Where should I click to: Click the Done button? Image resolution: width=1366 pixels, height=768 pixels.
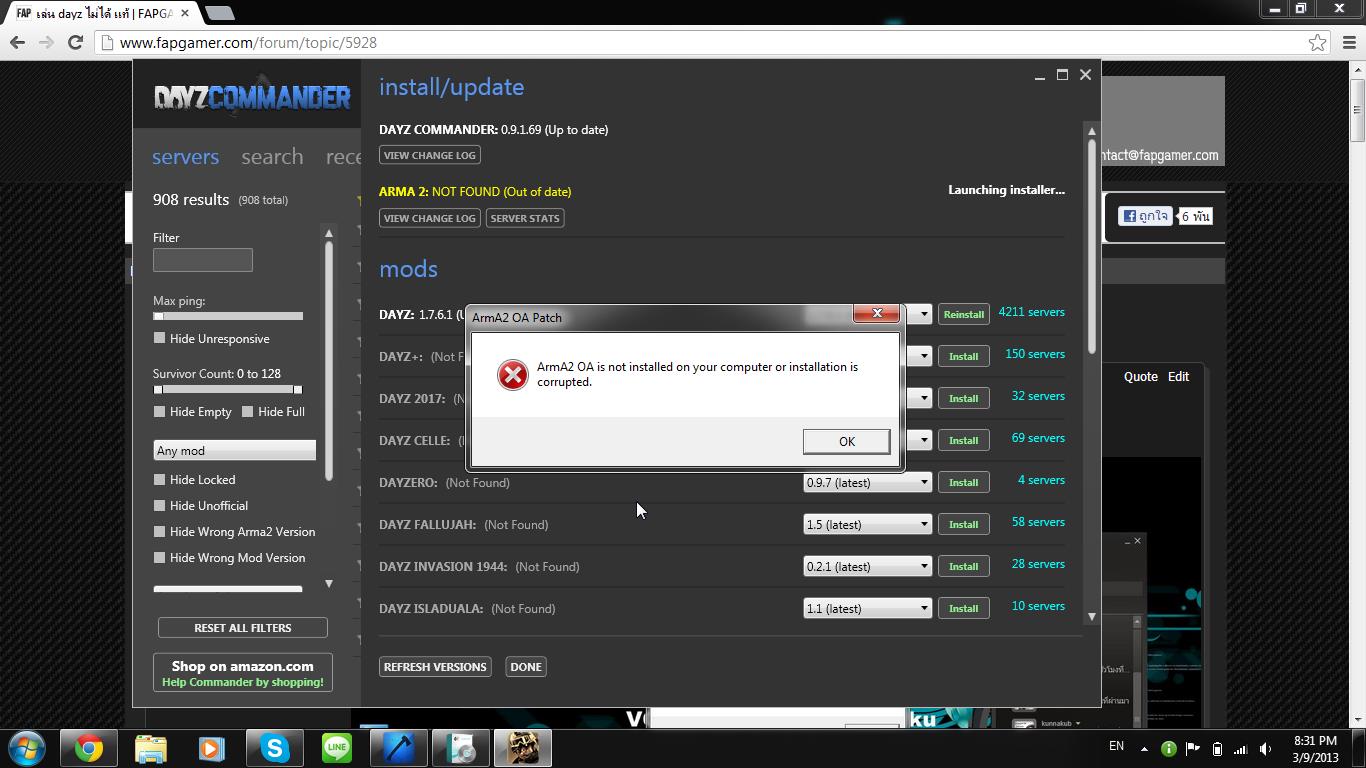click(x=526, y=667)
